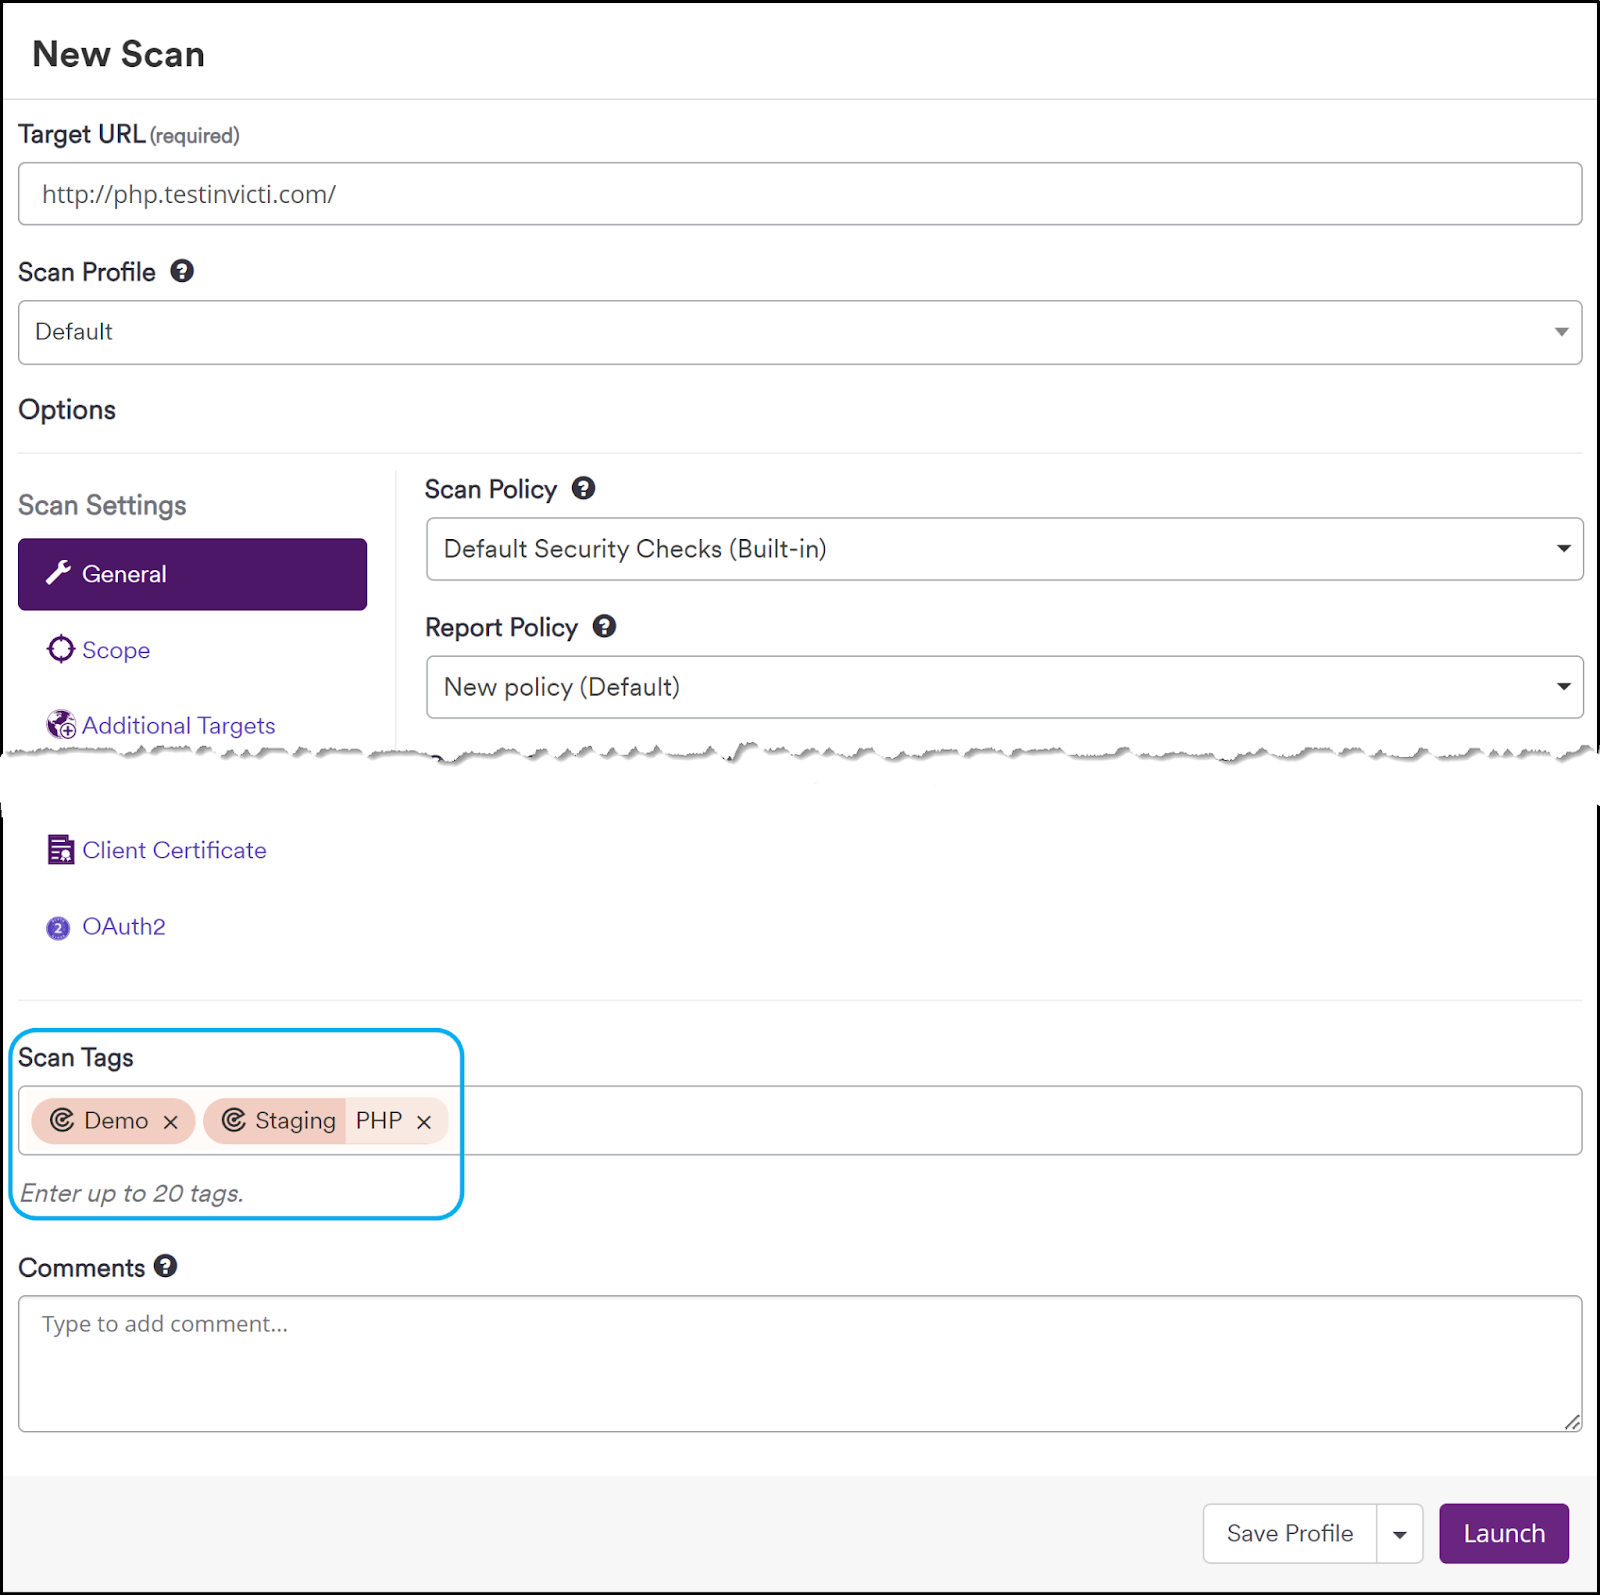This screenshot has width=1600, height=1595.
Task: Click the Launch button
Action: [x=1503, y=1533]
